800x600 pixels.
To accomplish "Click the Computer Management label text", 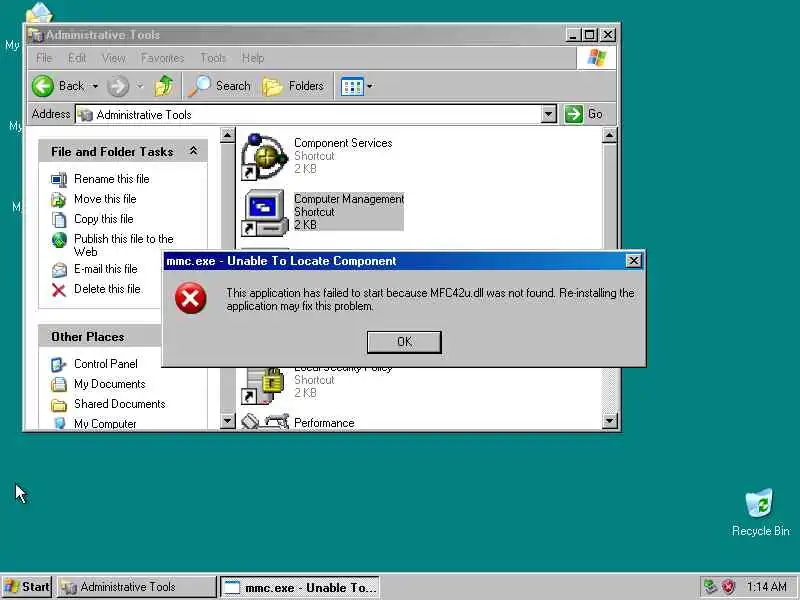I will point(349,199).
